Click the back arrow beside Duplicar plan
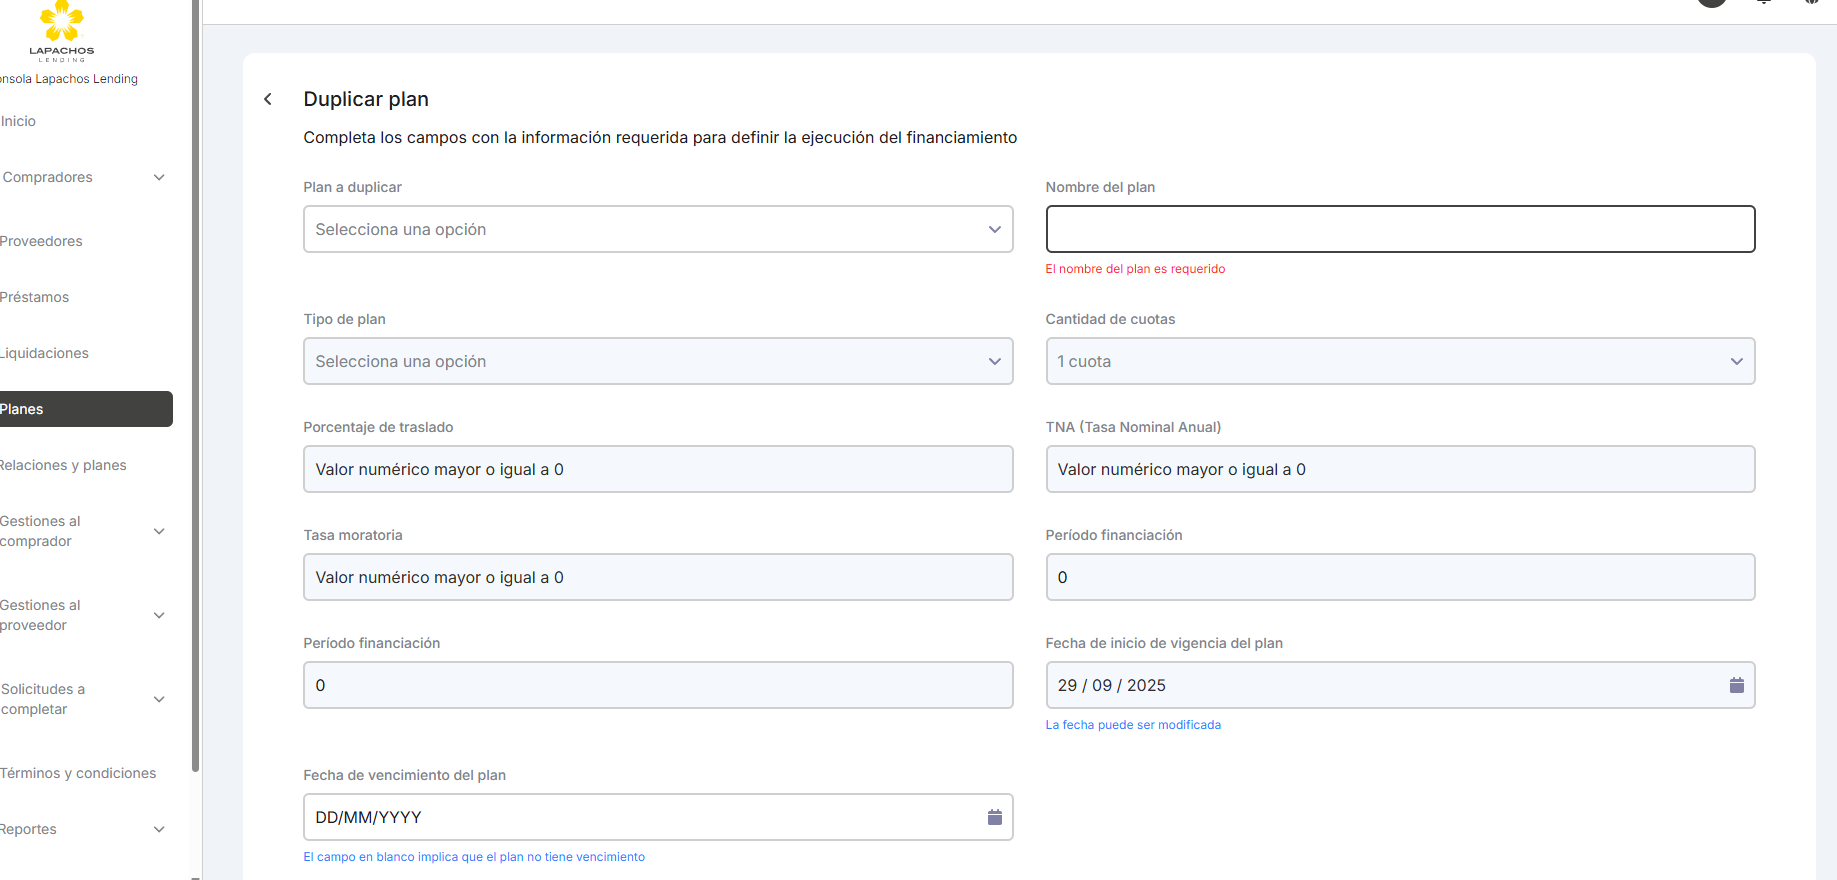The image size is (1837, 880). [268, 99]
